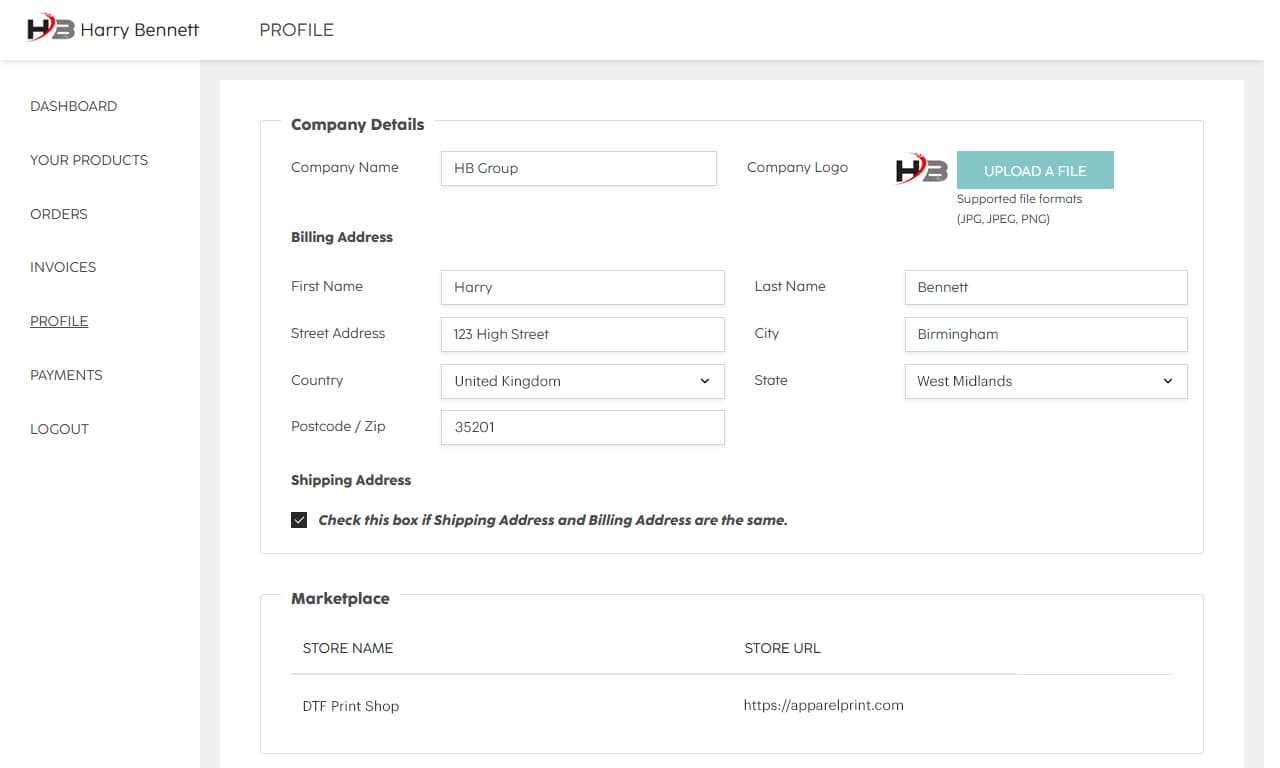Open the Orders section
Screen dimensions: 1280x768
click(x=58, y=214)
